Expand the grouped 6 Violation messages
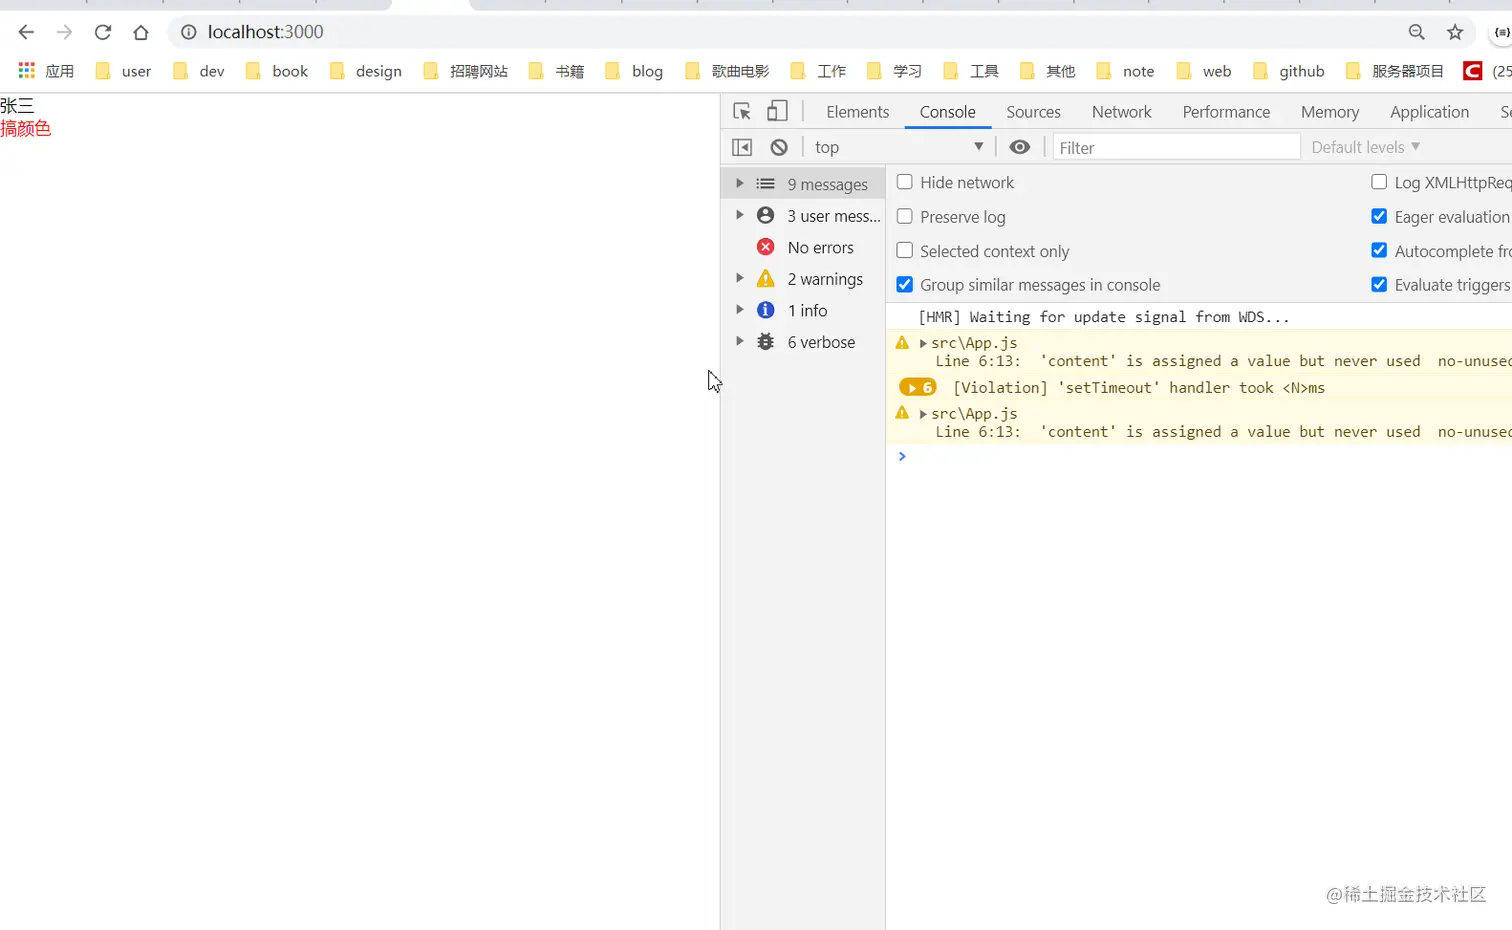The width and height of the screenshot is (1512, 930). tap(917, 387)
